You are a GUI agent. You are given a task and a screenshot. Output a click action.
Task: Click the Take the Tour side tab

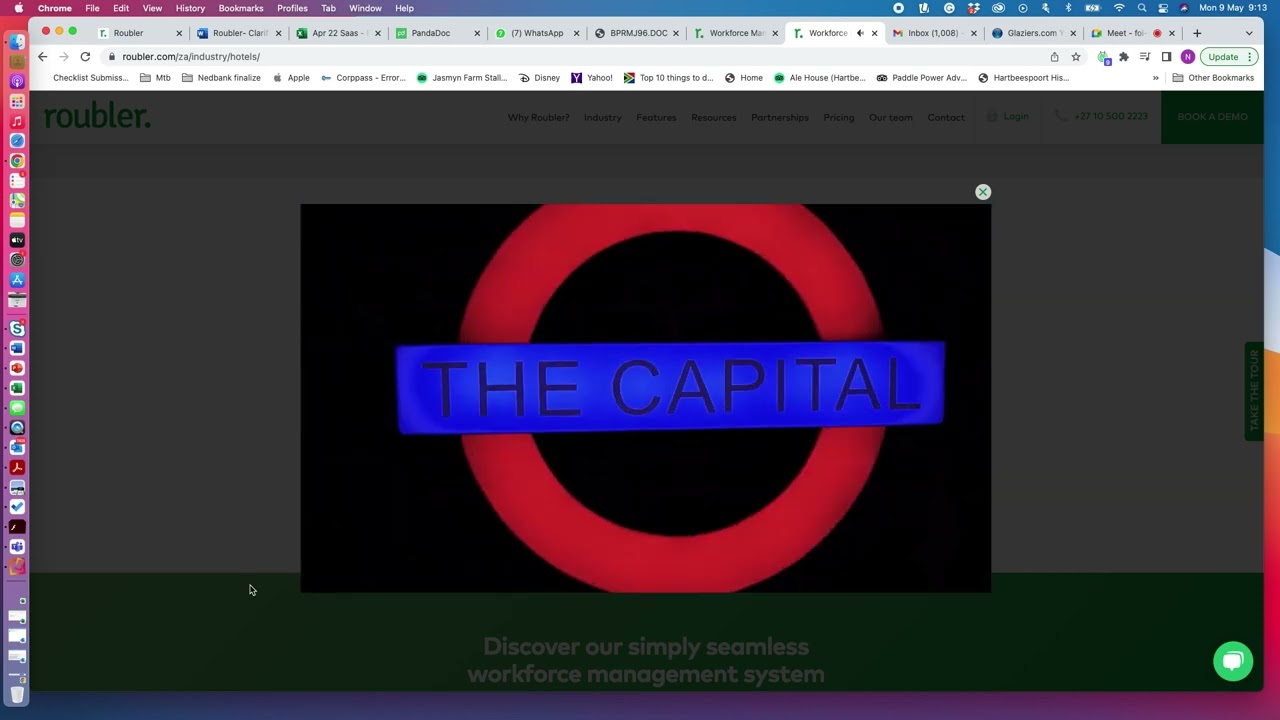click(x=1254, y=391)
